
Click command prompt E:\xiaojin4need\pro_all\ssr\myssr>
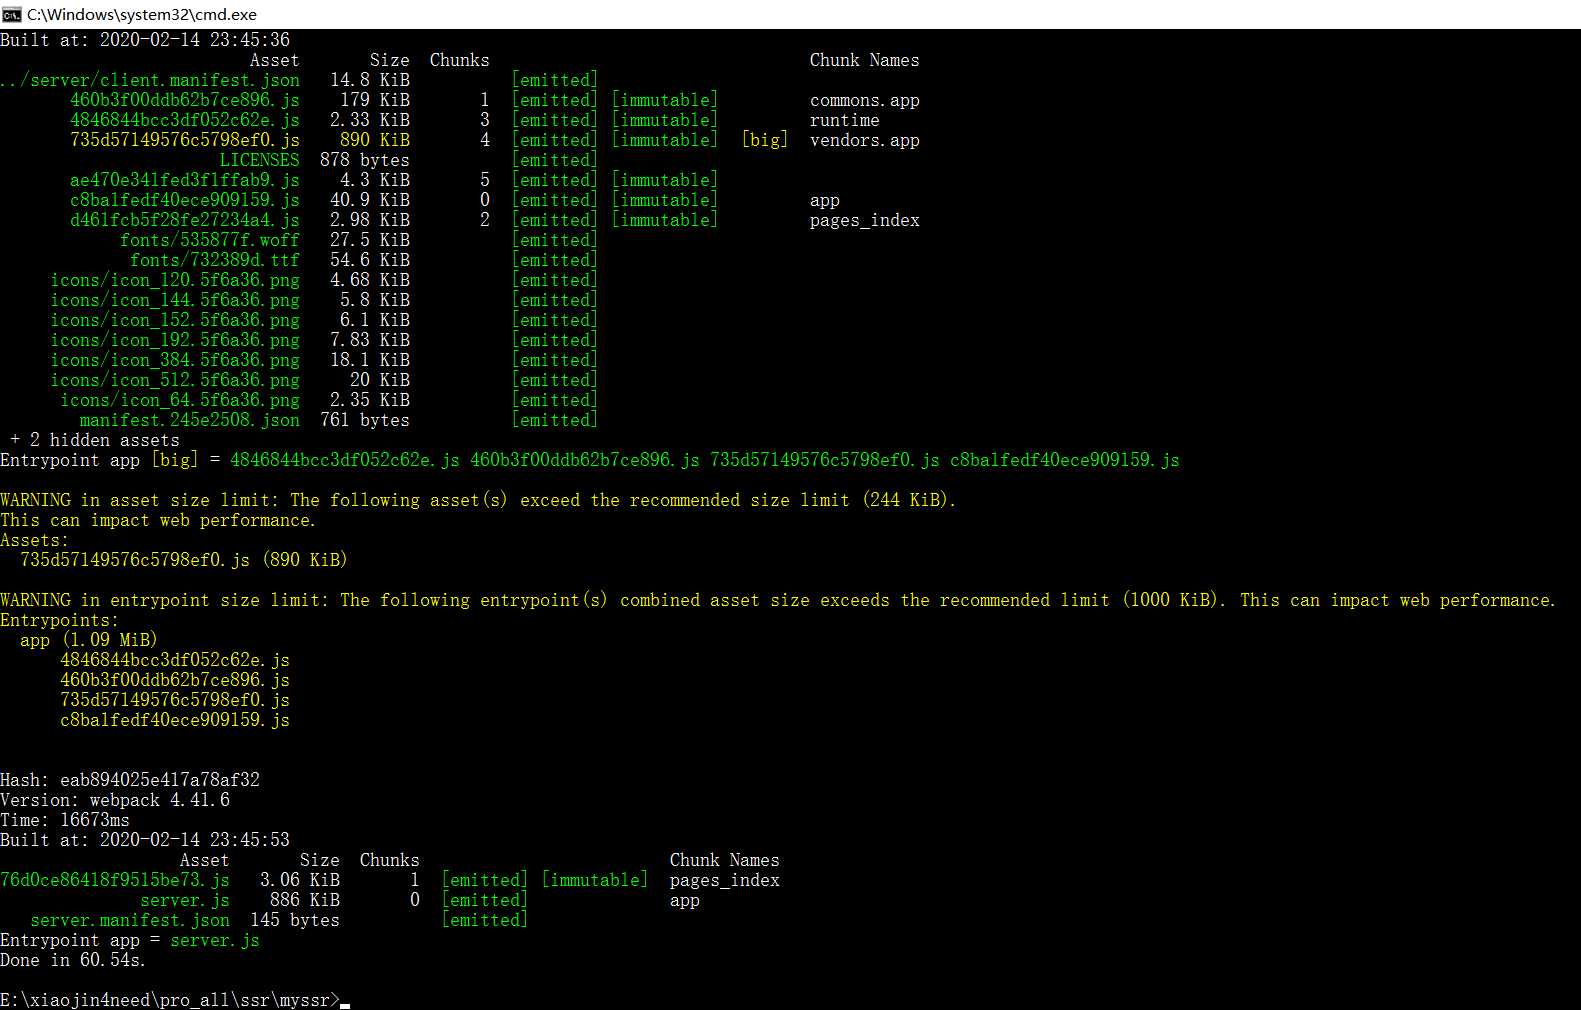point(170,1000)
